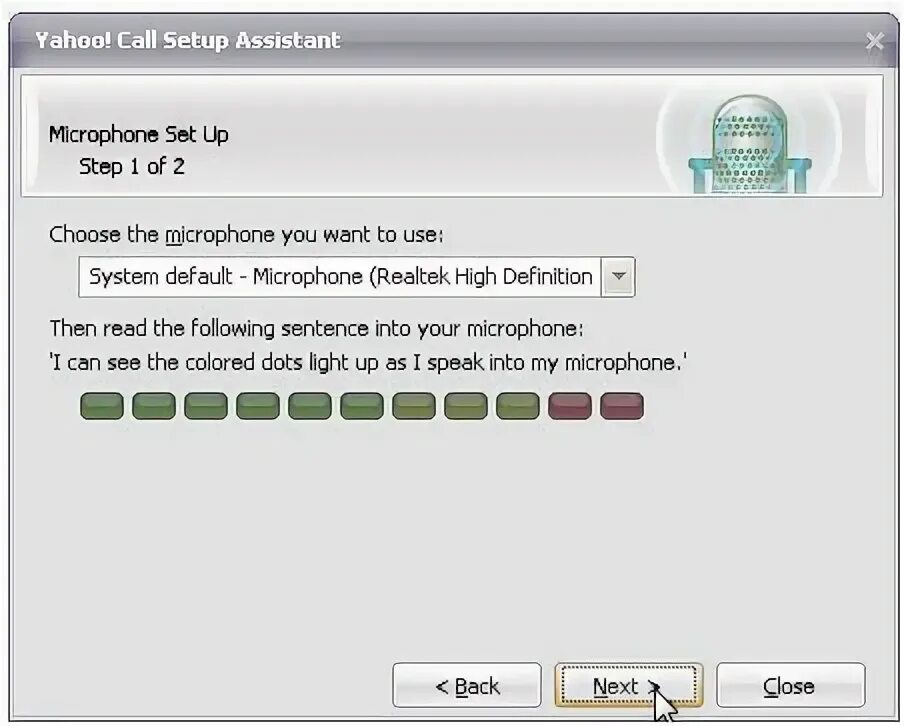This screenshot has height=726, width=904.
Task: Open the microphone selection dropdown arrow
Action: (x=618, y=277)
